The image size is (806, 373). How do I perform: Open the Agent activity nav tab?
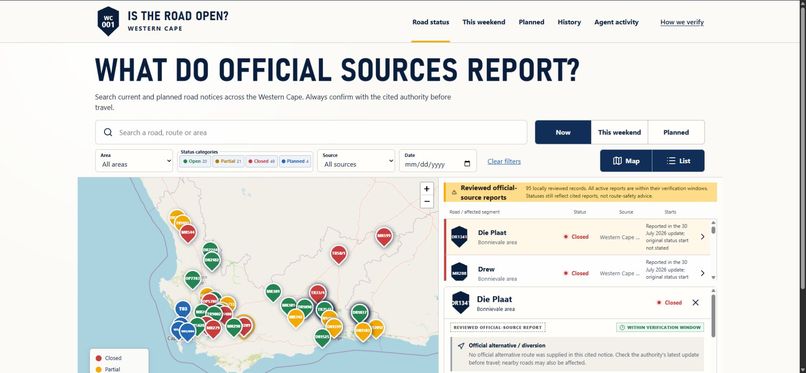pyautogui.click(x=616, y=22)
